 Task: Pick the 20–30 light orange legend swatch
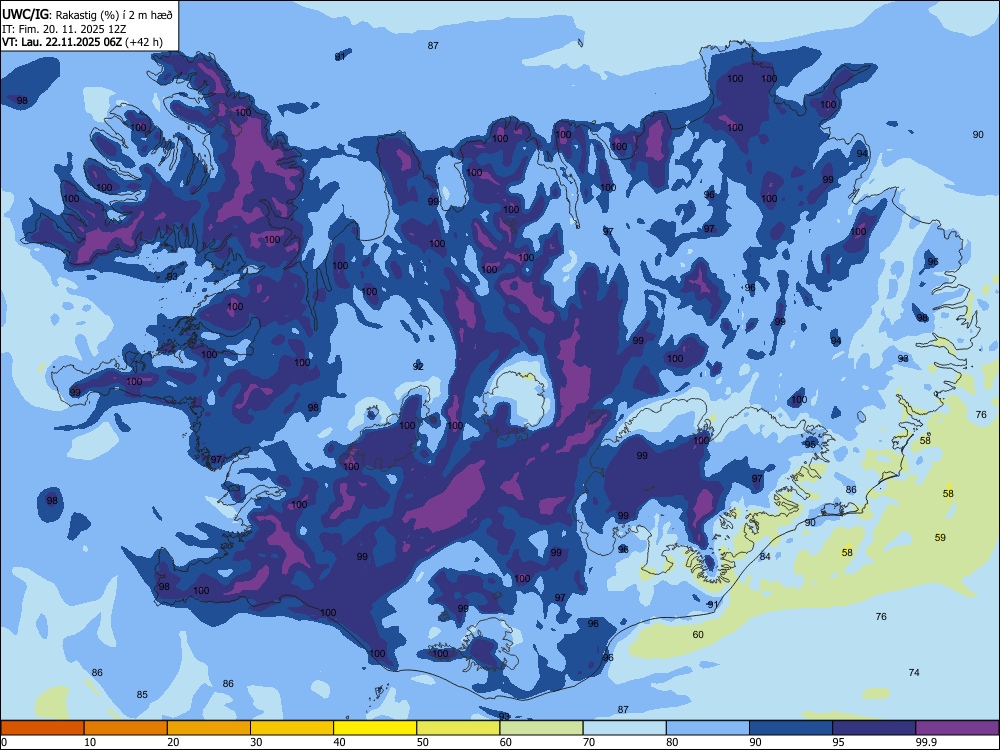(209, 728)
